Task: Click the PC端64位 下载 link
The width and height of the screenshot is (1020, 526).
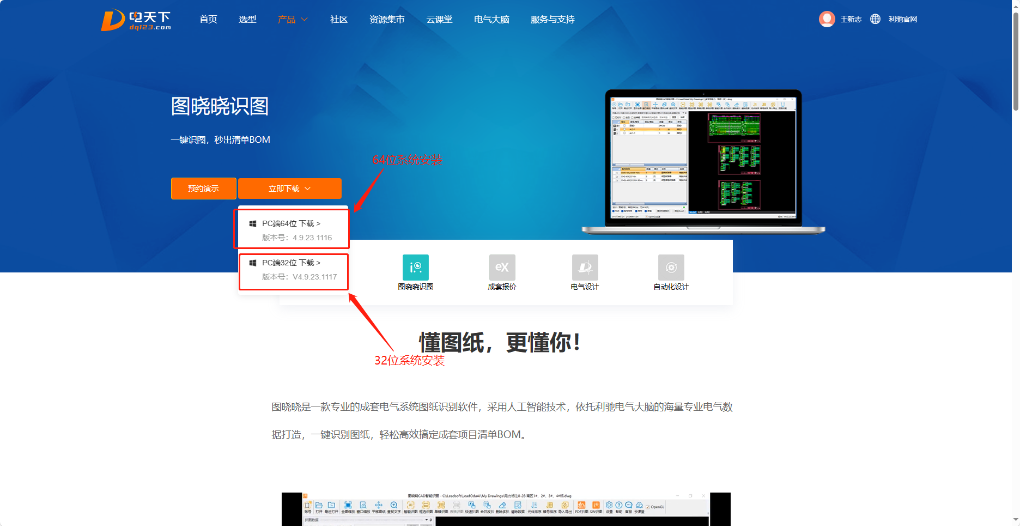Action: [291, 223]
